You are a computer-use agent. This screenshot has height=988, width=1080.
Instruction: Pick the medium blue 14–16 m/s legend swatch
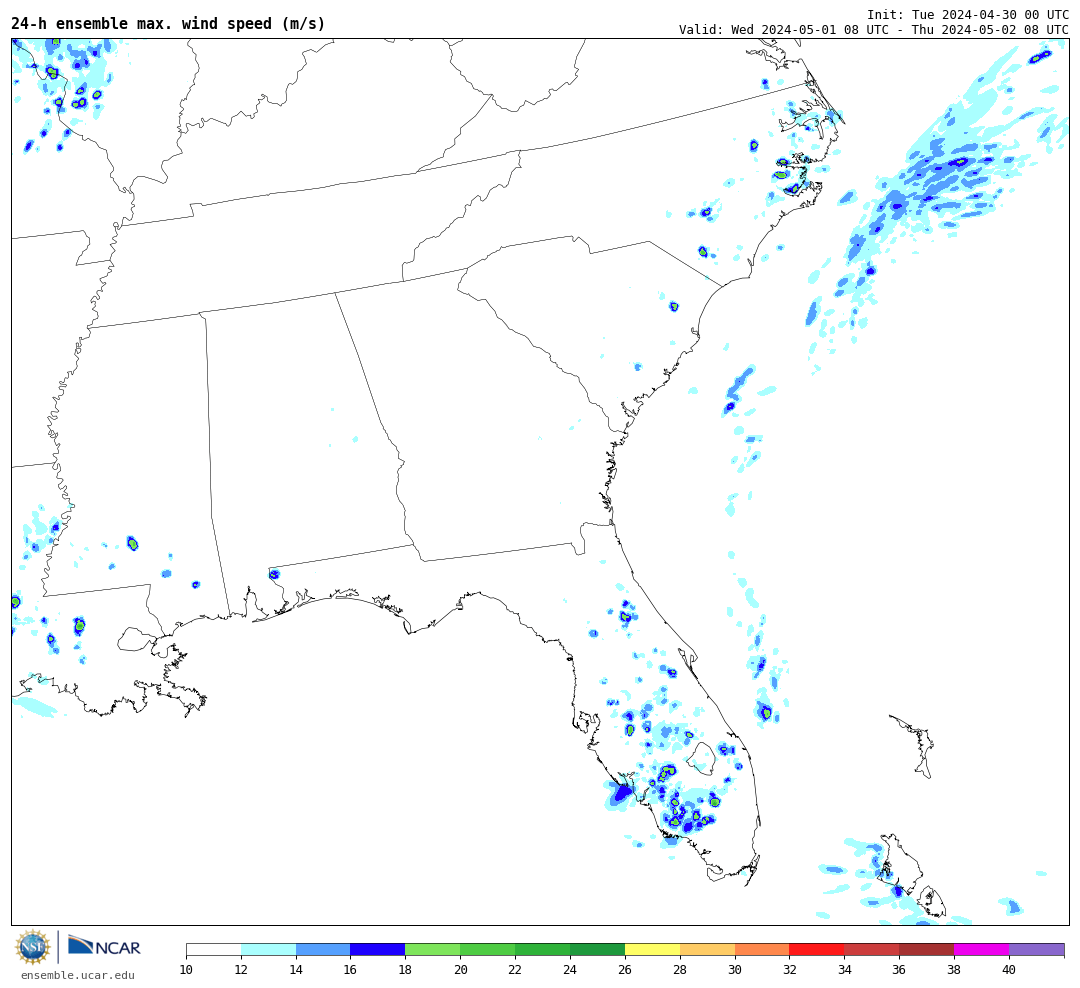coord(323,950)
